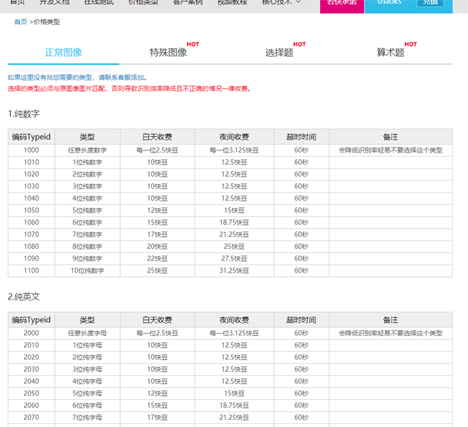
Task: Expand the 核心技术 menu arrow in navigation
Action: (x=299, y=2)
